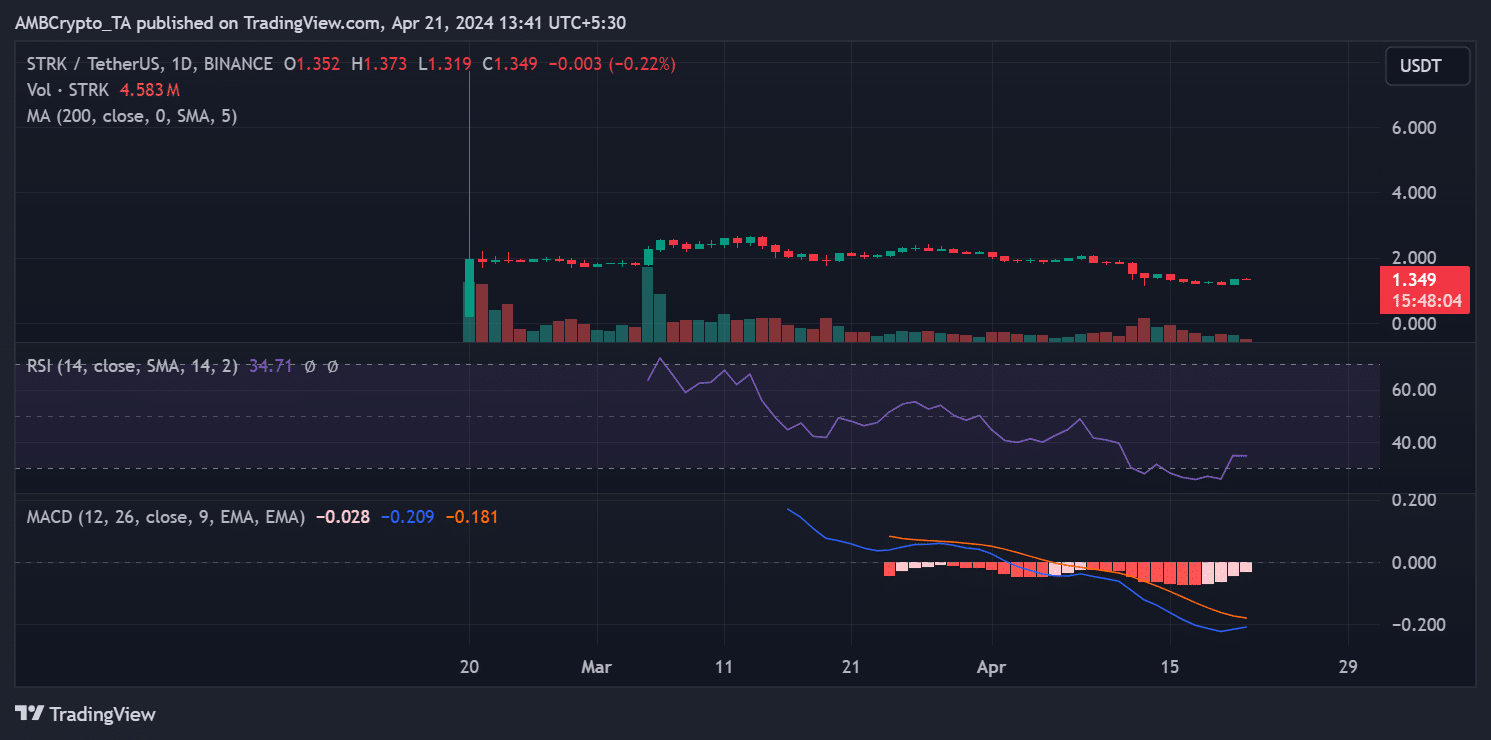
Task: Click the low value L1.319
Action: pyautogui.click(x=444, y=64)
